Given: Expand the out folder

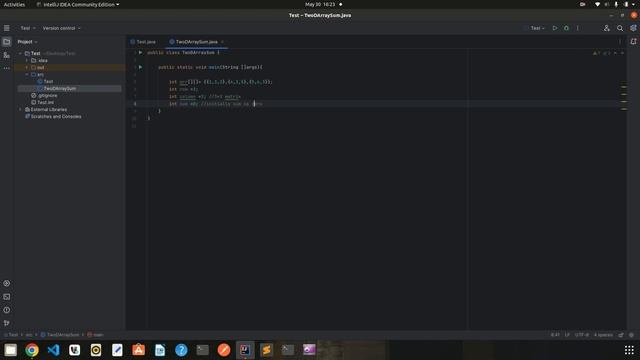Looking at the screenshot, I should click(27, 67).
